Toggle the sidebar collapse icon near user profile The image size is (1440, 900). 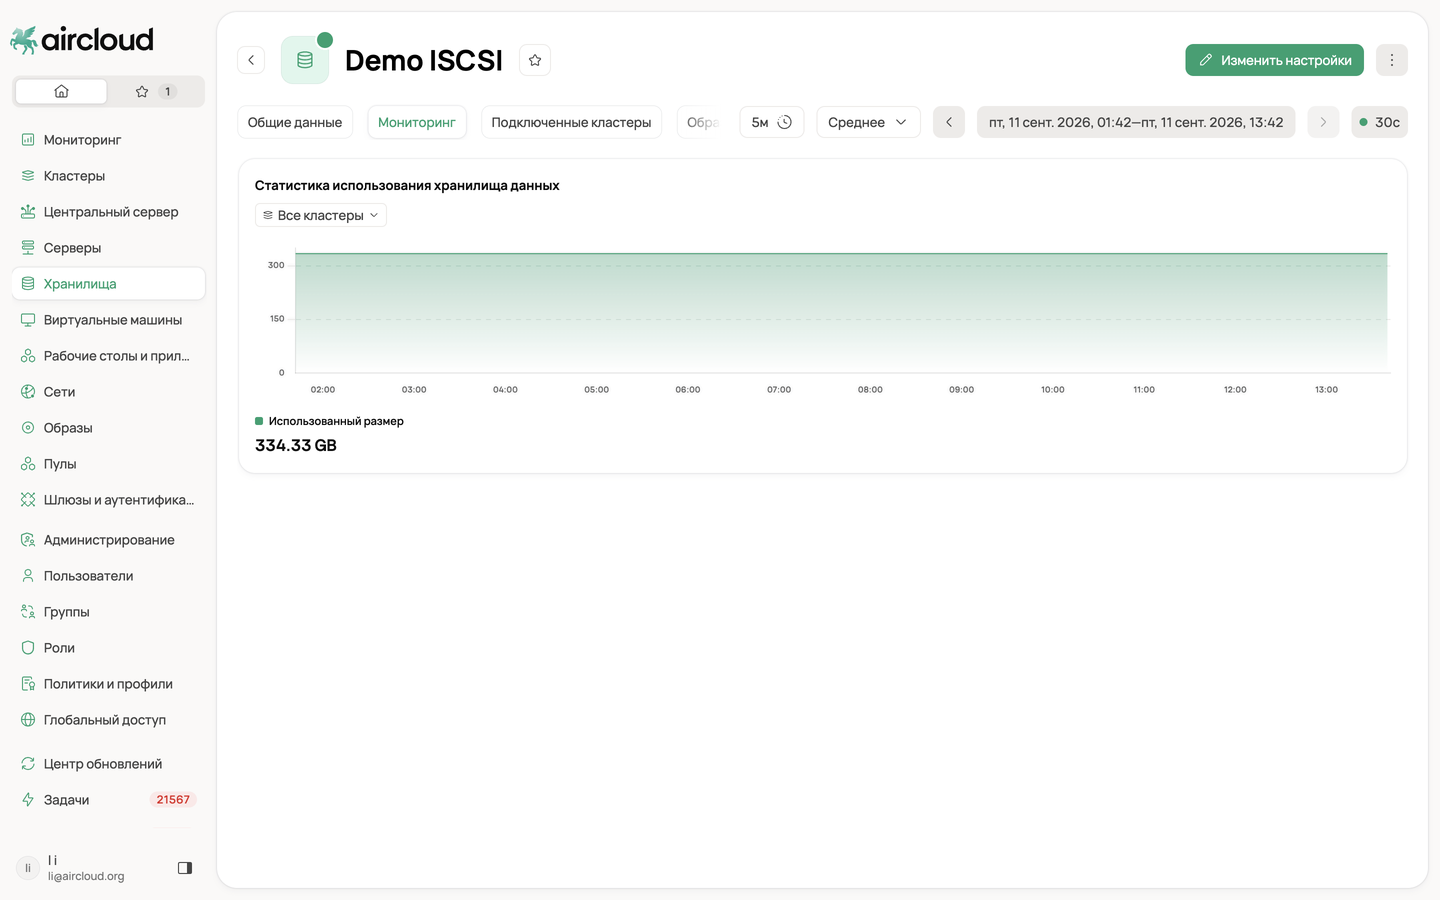185,868
